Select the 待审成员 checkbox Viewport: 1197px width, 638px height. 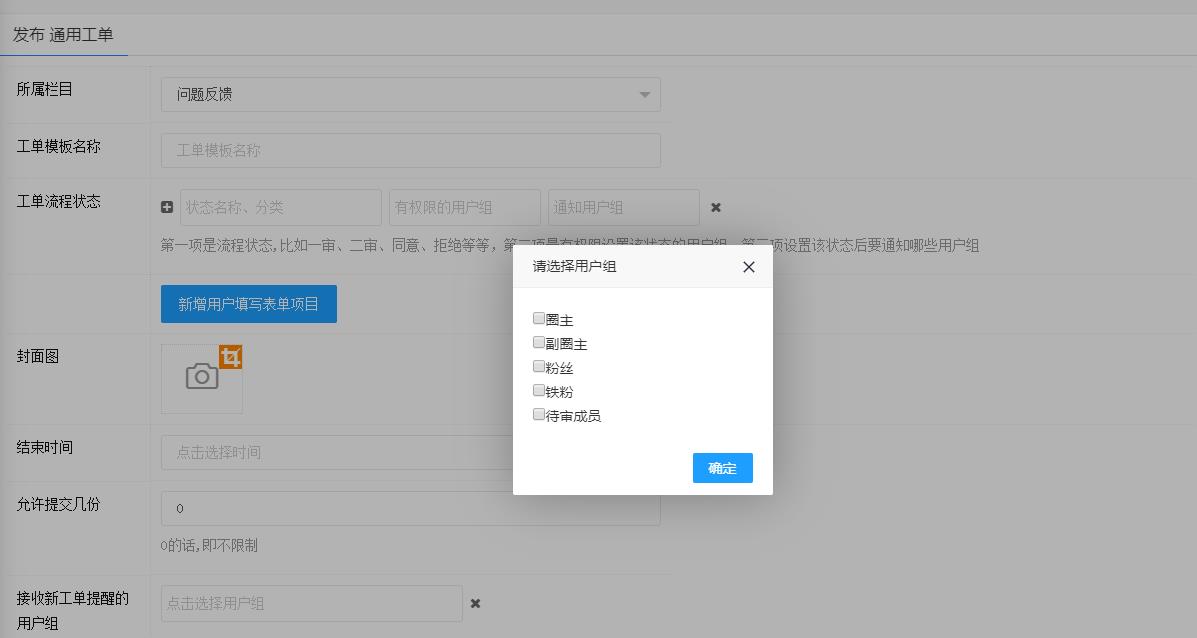pyautogui.click(x=539, y=415)
